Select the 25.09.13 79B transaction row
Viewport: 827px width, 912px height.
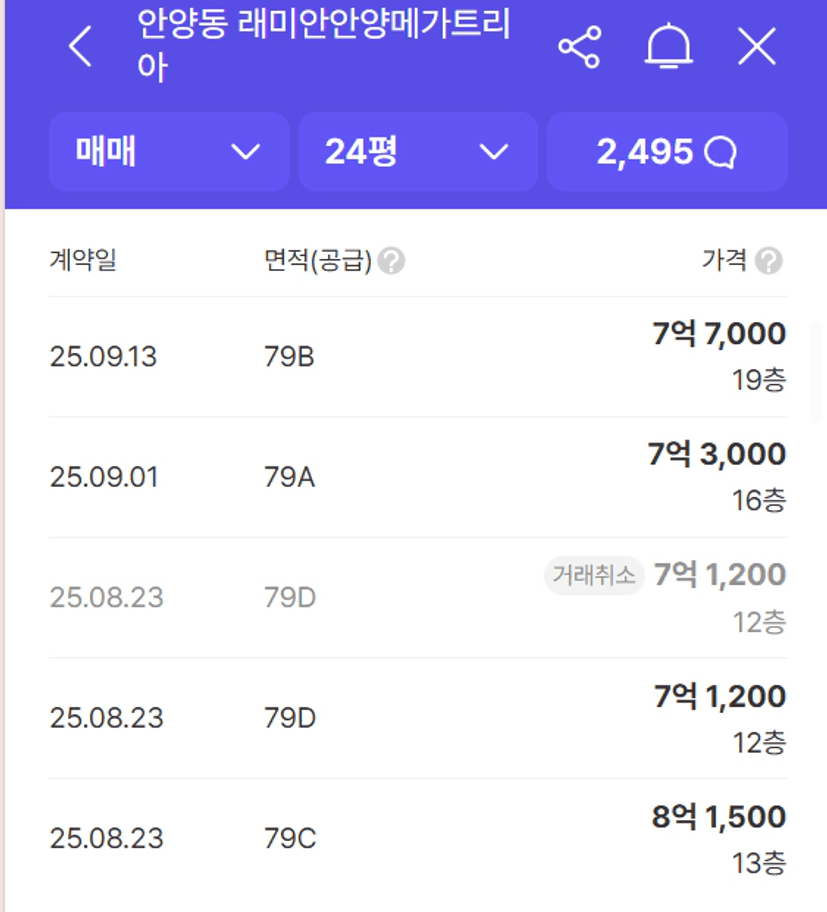point(418,357)
